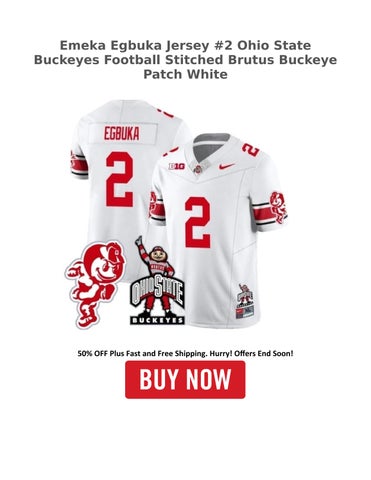Viewport: 371px width, 480px height.
Task: Click the B1G conference logo on jersey
Action: tap(174, 165)
